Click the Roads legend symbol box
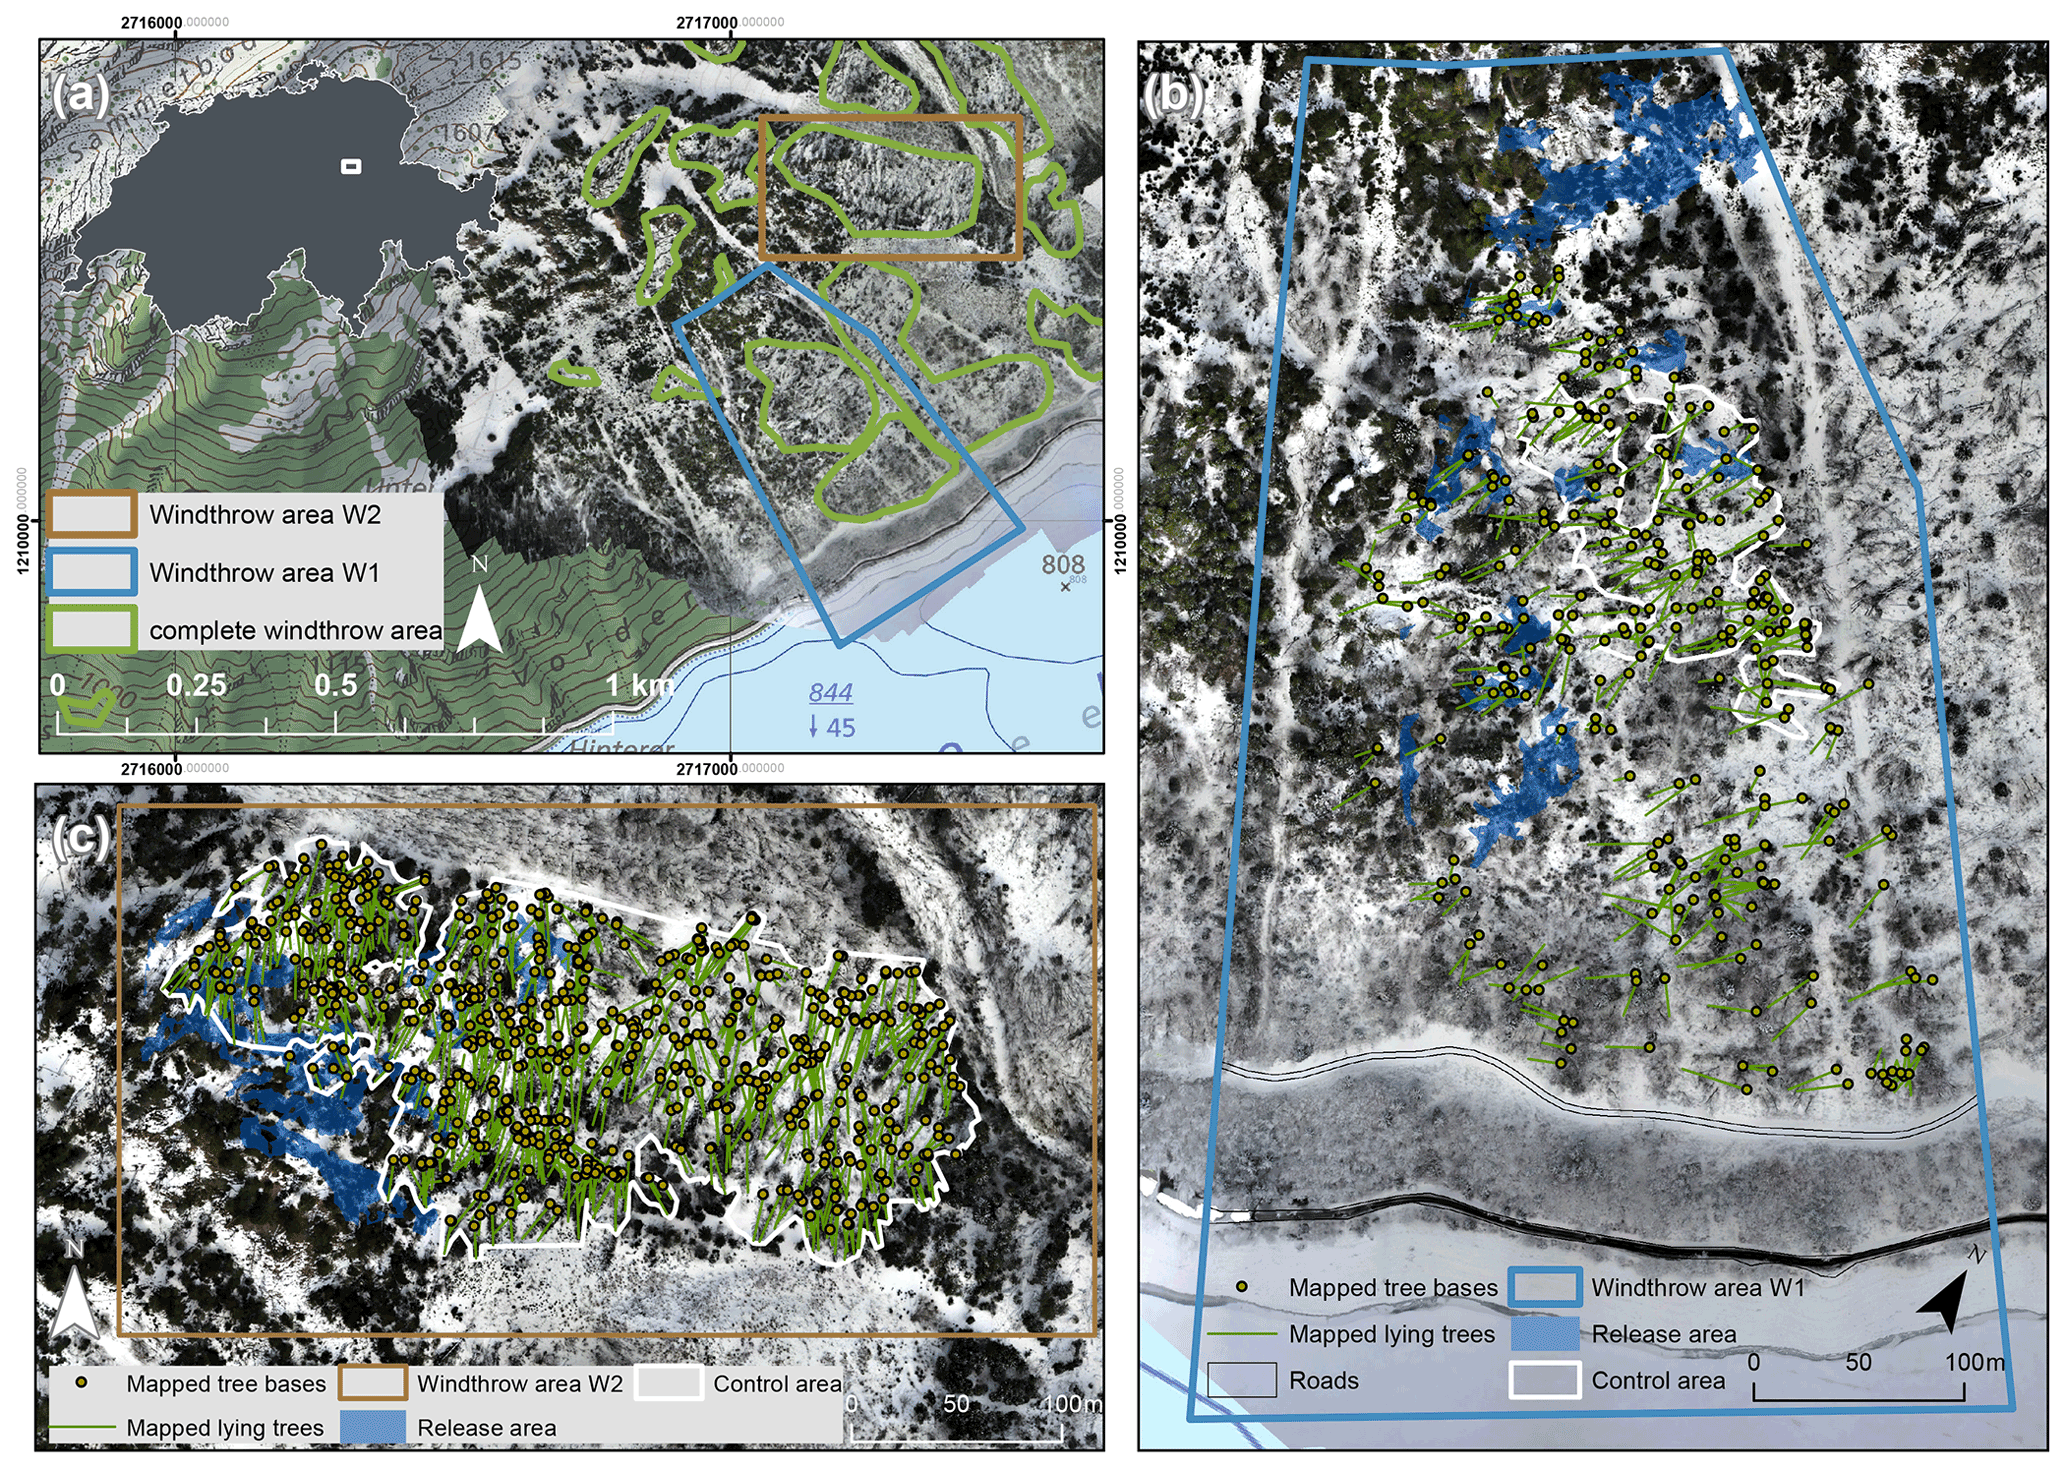 [1242, 1380]
